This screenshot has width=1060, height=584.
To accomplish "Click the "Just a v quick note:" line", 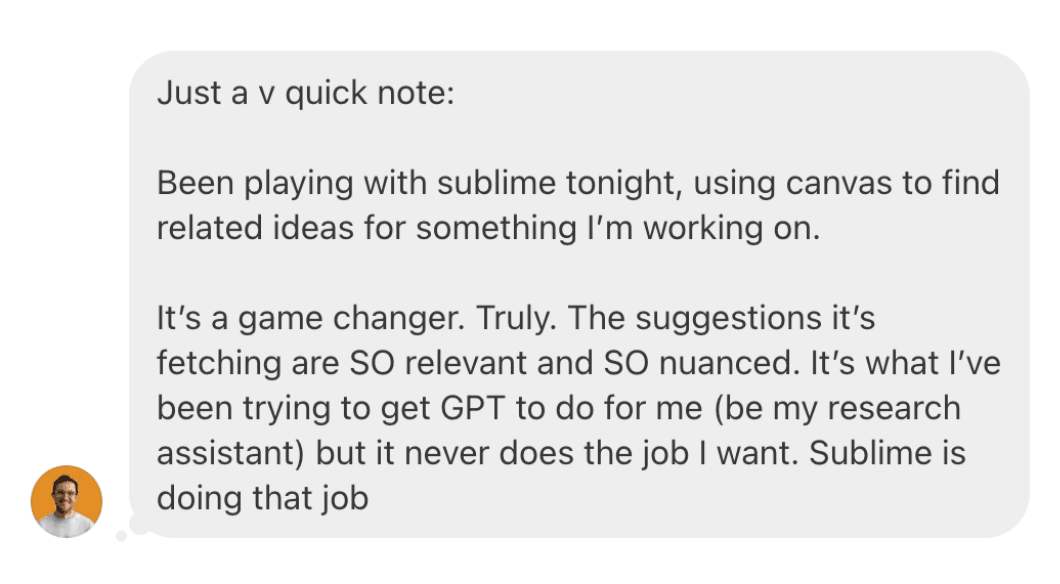I will (x=306, y=95).
